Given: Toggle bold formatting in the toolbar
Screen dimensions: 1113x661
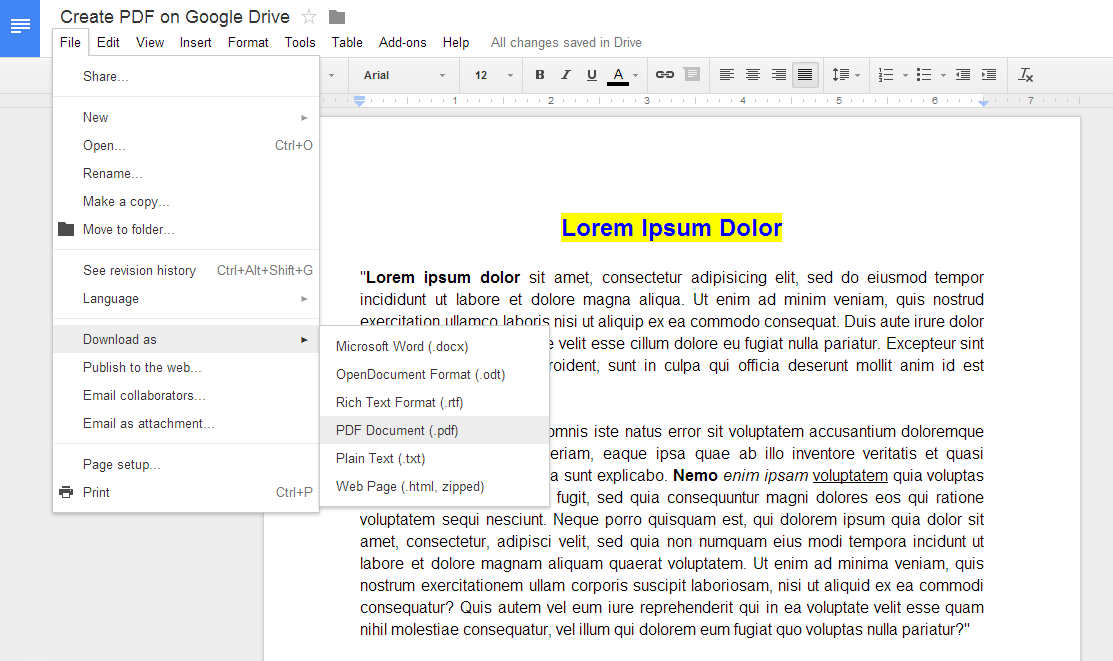Looking at the screenshot, I should 539,75.
